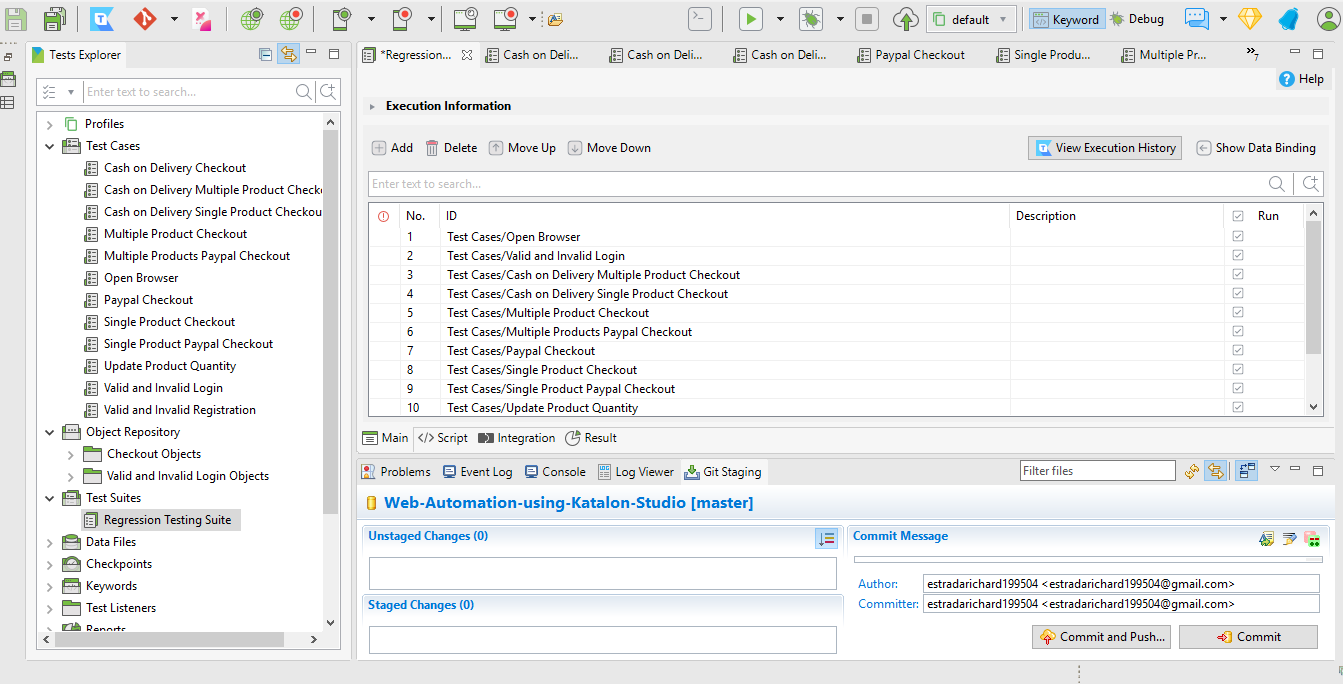Click the Stop execution square icon
The height and width of the screenshot is (684, 1343).
pyautogui.click(x=867, y=18)
